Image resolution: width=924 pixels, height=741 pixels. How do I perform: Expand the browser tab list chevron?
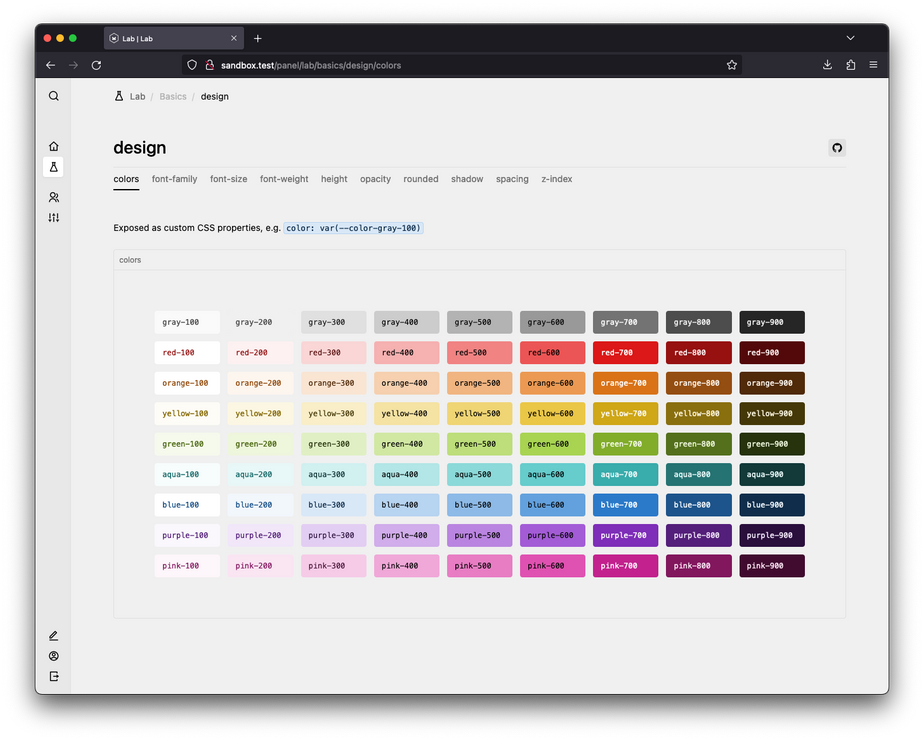(850, 38)
